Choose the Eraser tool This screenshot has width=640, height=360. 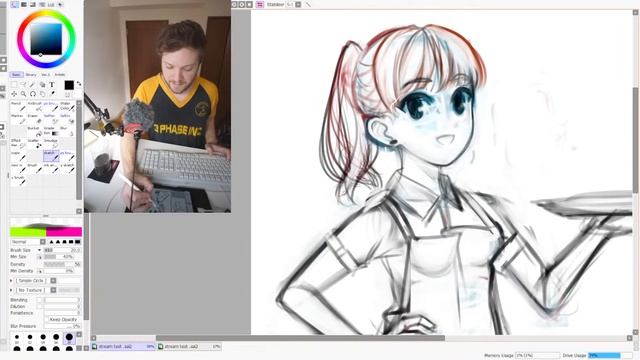tap(35, 119)
